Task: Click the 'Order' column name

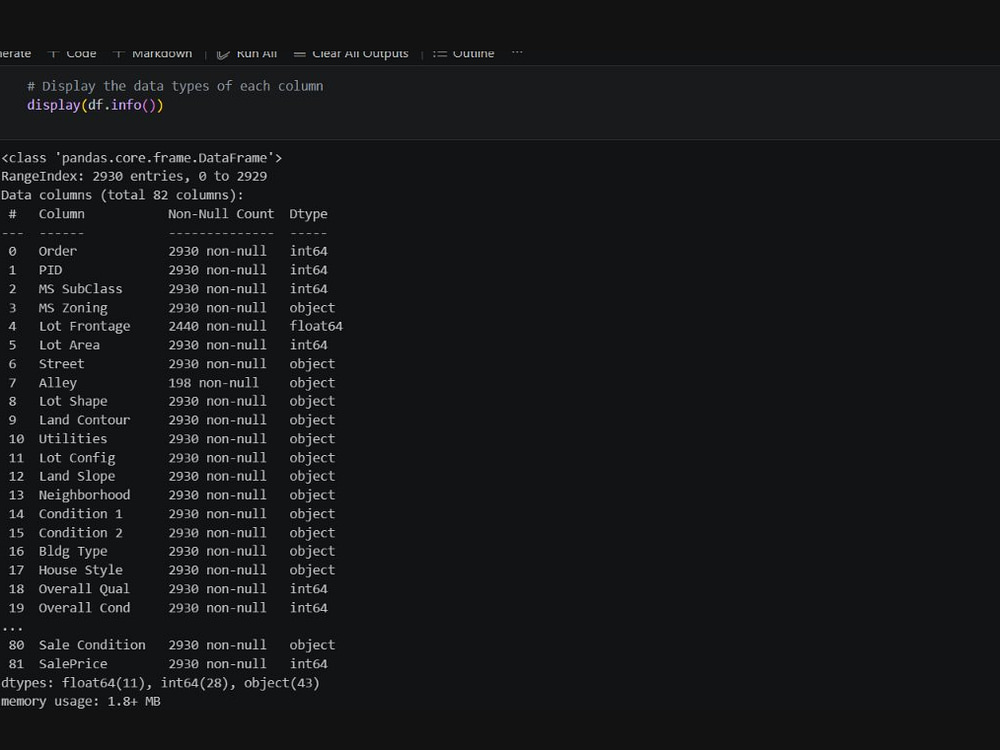Action: 57,251
